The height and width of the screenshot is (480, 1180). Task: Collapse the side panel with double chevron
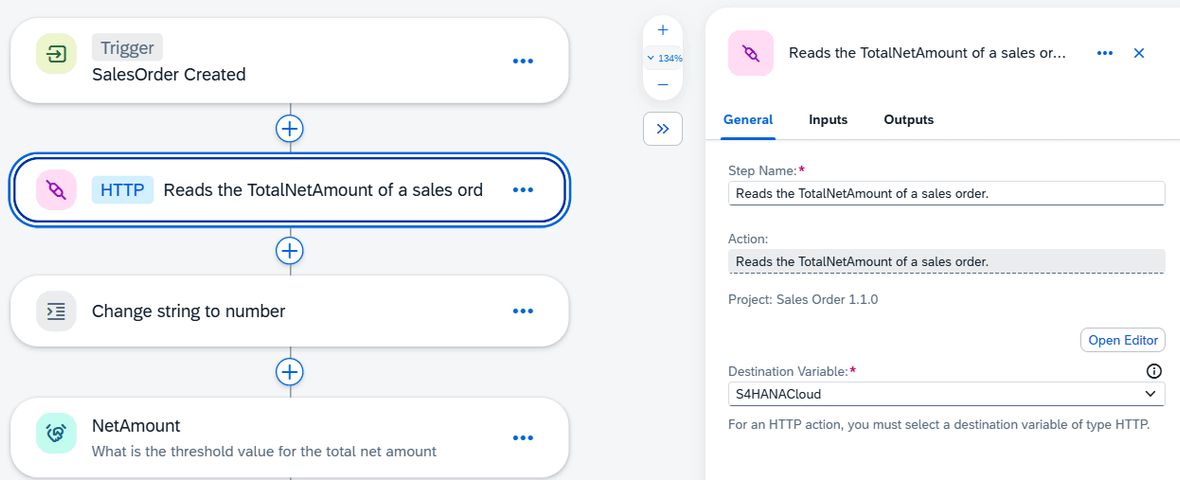663,129
